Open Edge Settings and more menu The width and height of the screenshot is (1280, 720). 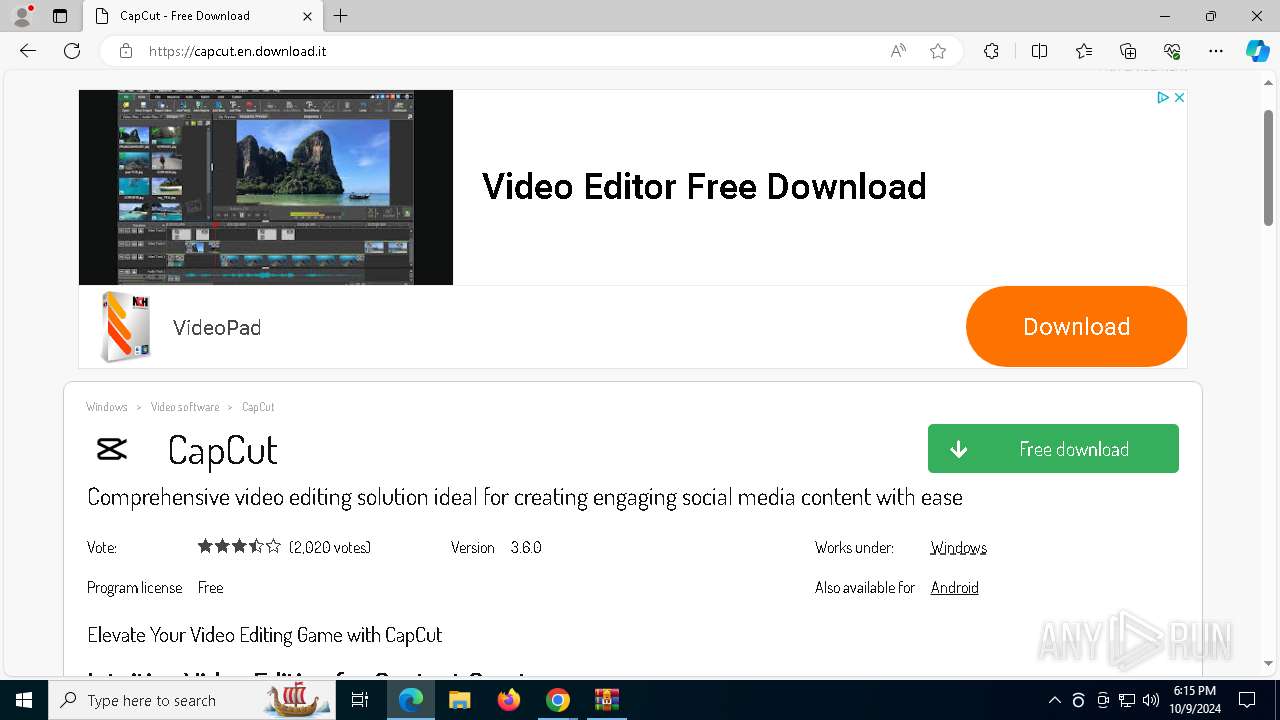tap(1216, 51)
